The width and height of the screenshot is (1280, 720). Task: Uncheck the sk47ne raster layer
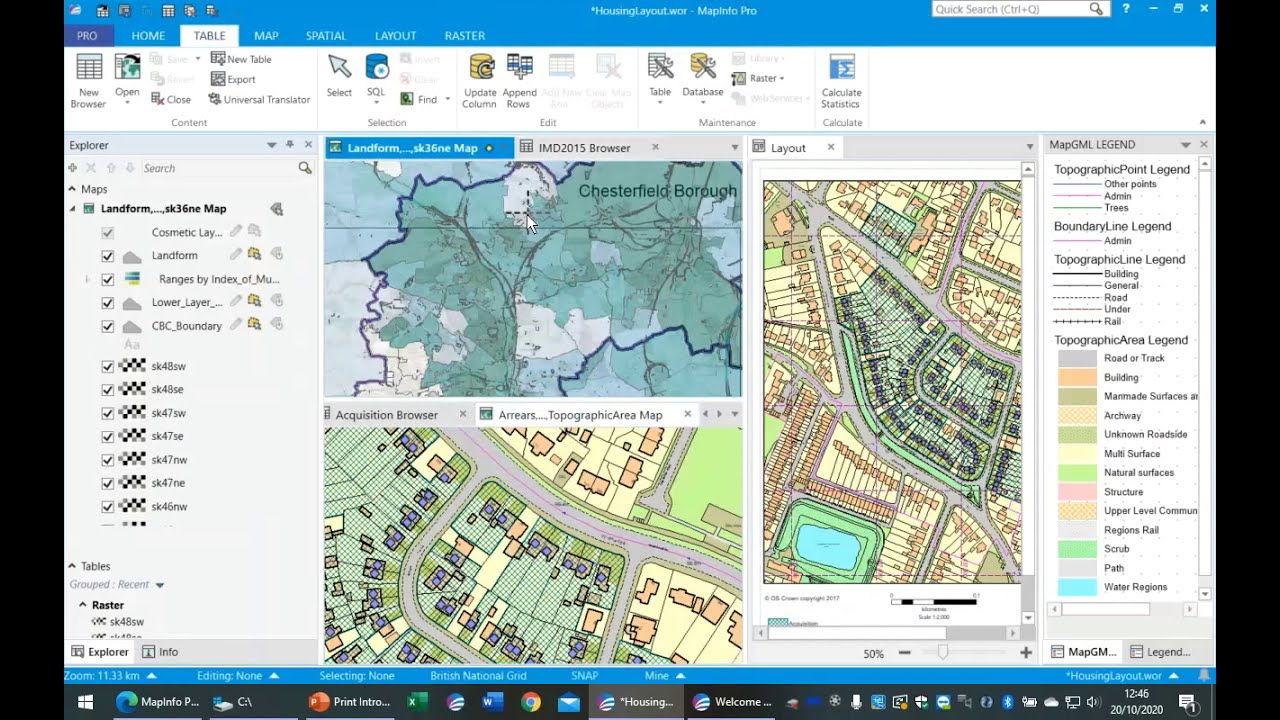pyautogui.click(x=108, y=483)
